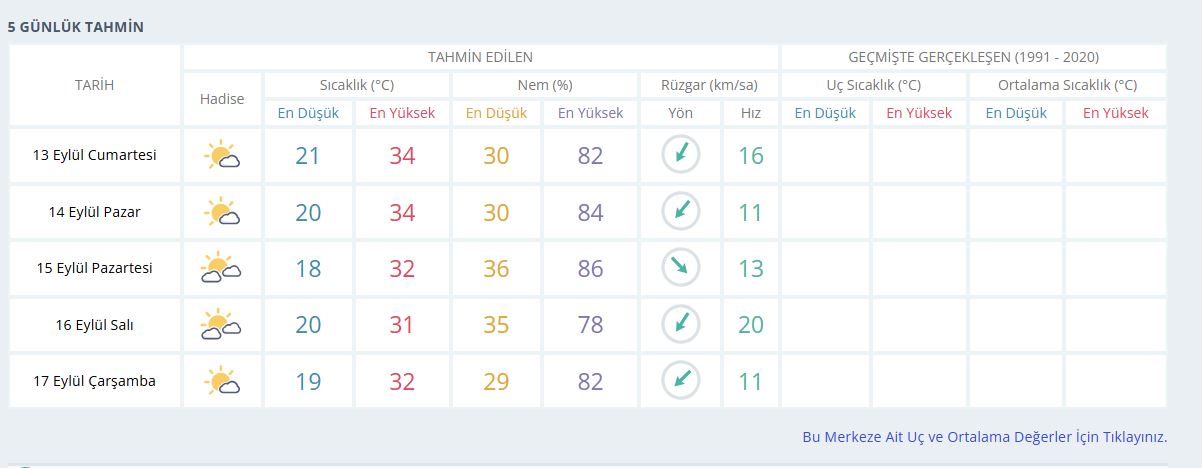Click the 14 Eylül Pazar weather icon

(x=221, y=212)
